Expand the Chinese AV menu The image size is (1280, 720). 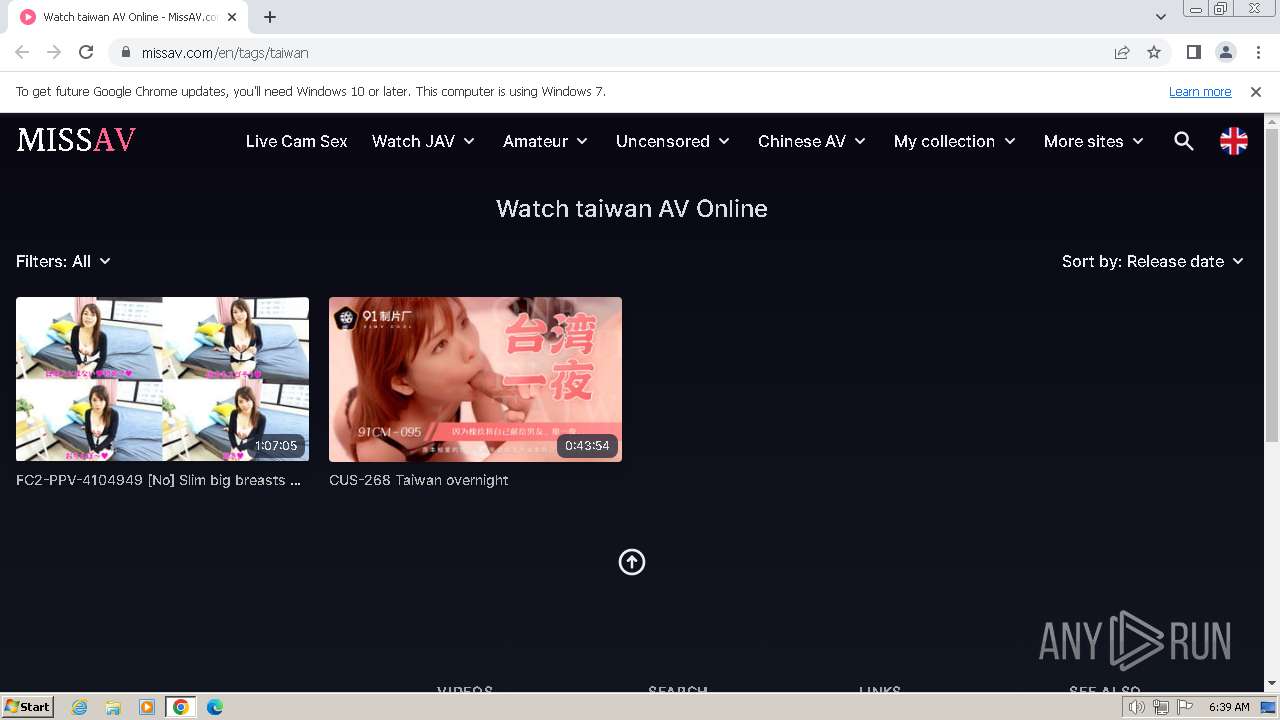tap(812, 141)
